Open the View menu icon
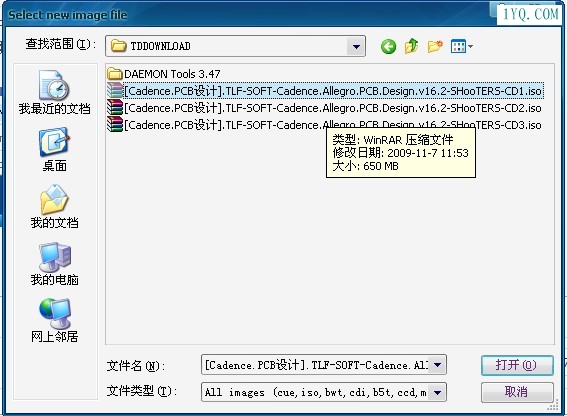 coord(461,46)
